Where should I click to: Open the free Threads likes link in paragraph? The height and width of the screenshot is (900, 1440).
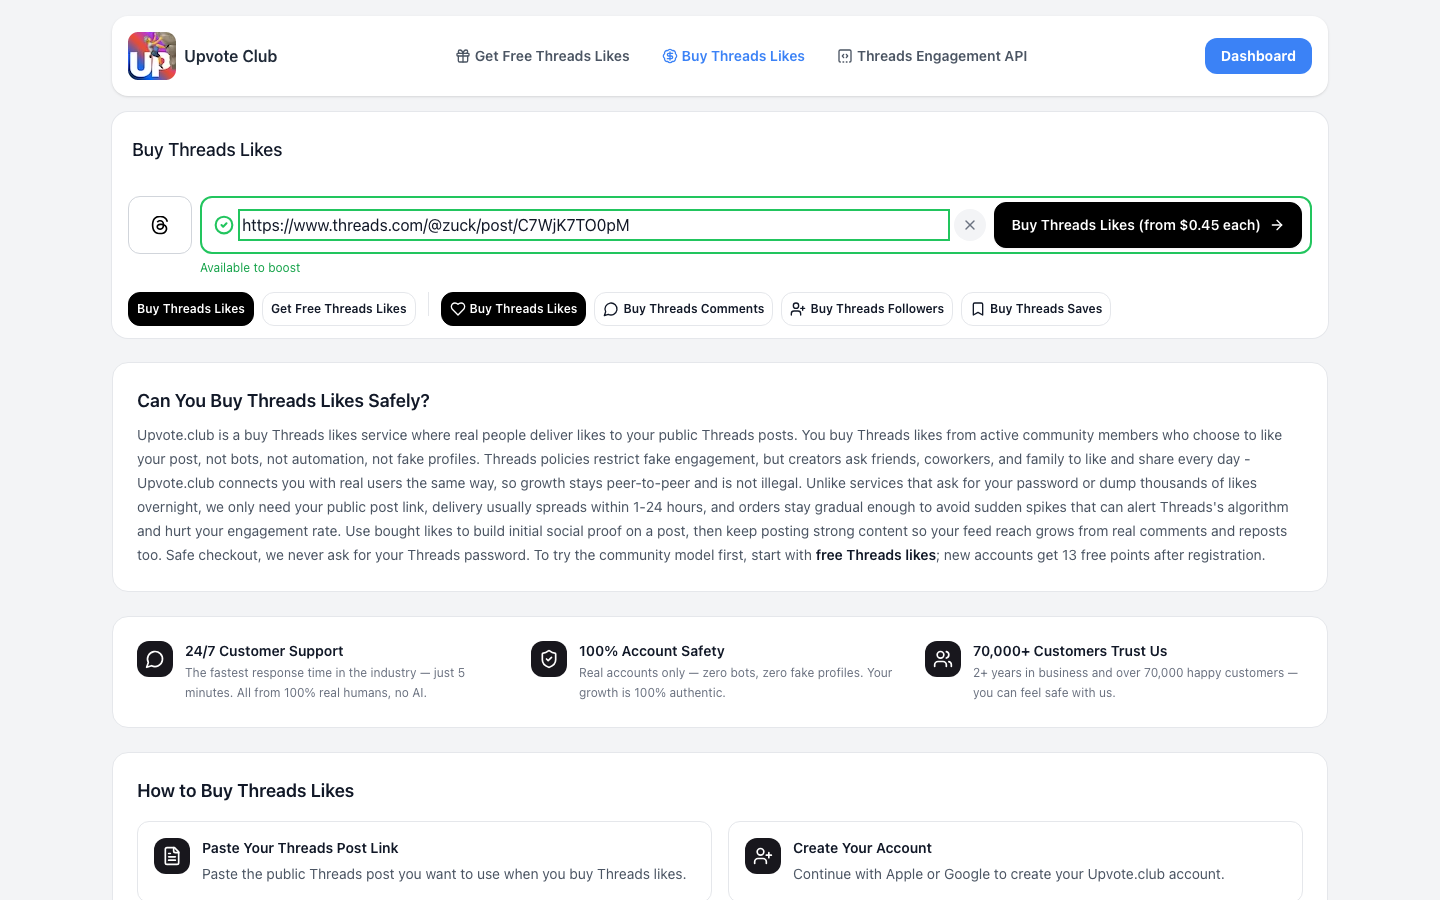[x=876, y=555]
